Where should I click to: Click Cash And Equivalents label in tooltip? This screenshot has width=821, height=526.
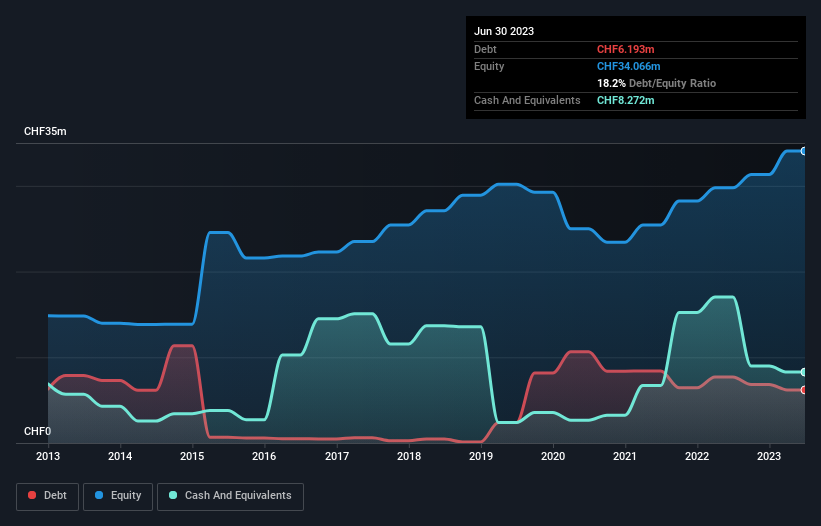click(x=527, y=100)
